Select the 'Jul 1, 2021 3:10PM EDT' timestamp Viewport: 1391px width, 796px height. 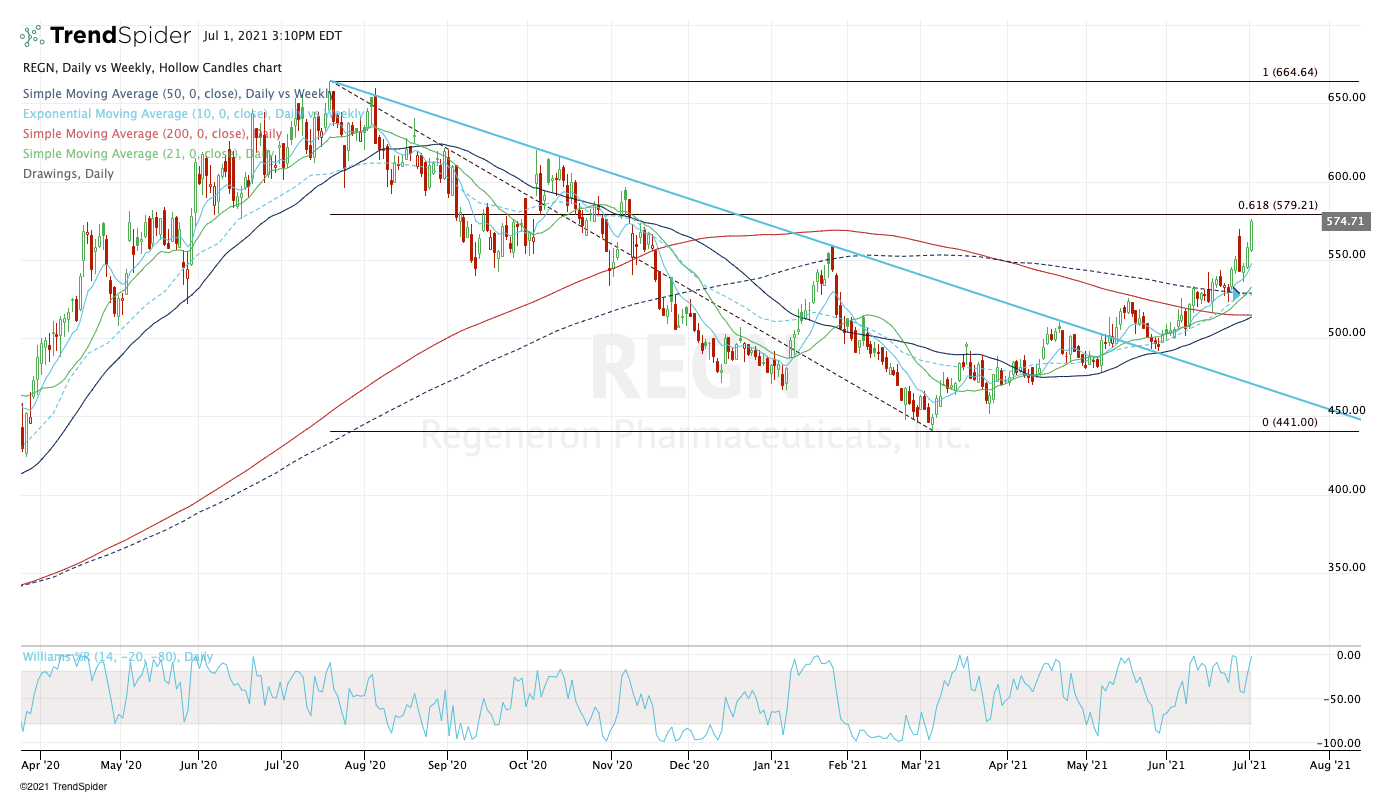(272, 36)
